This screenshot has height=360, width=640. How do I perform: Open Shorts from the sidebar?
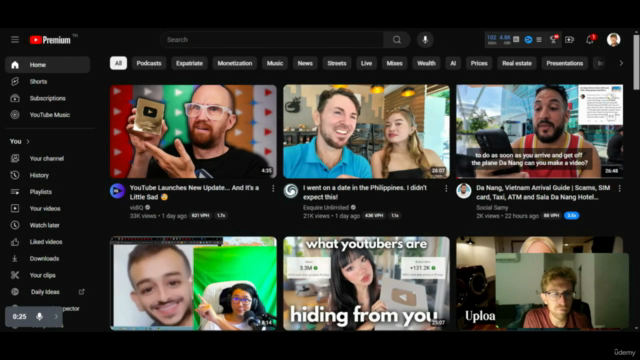tap(48, 82)
